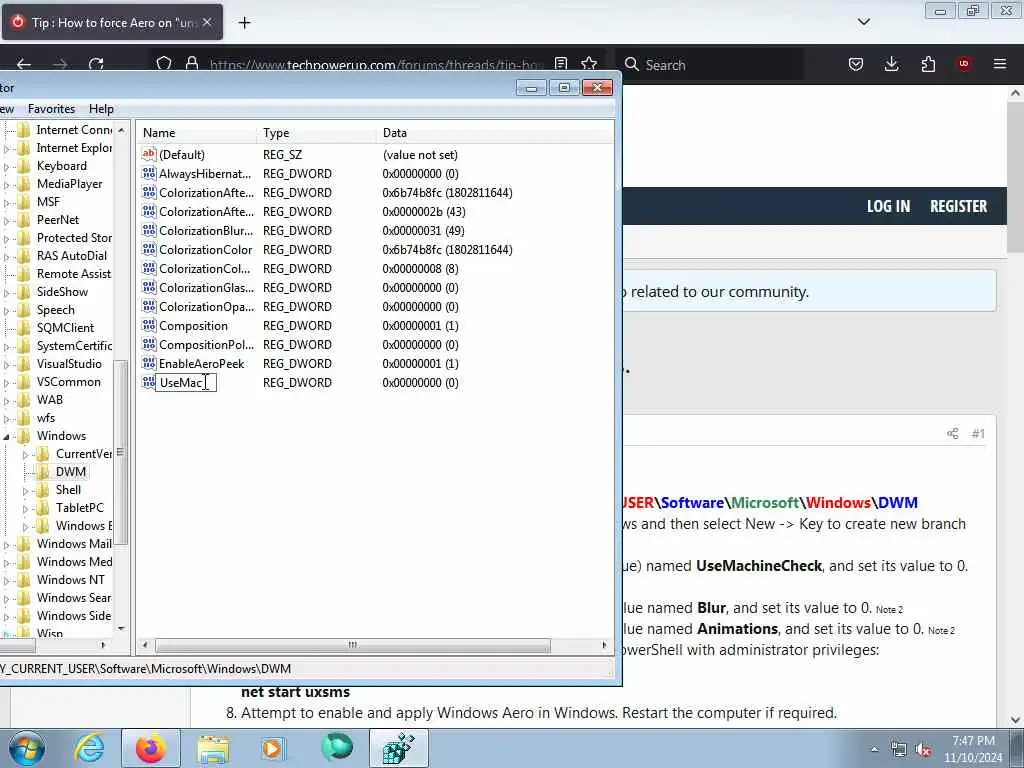Click the REGISTER link
1024x768 pixels.
tap(958, 206)
